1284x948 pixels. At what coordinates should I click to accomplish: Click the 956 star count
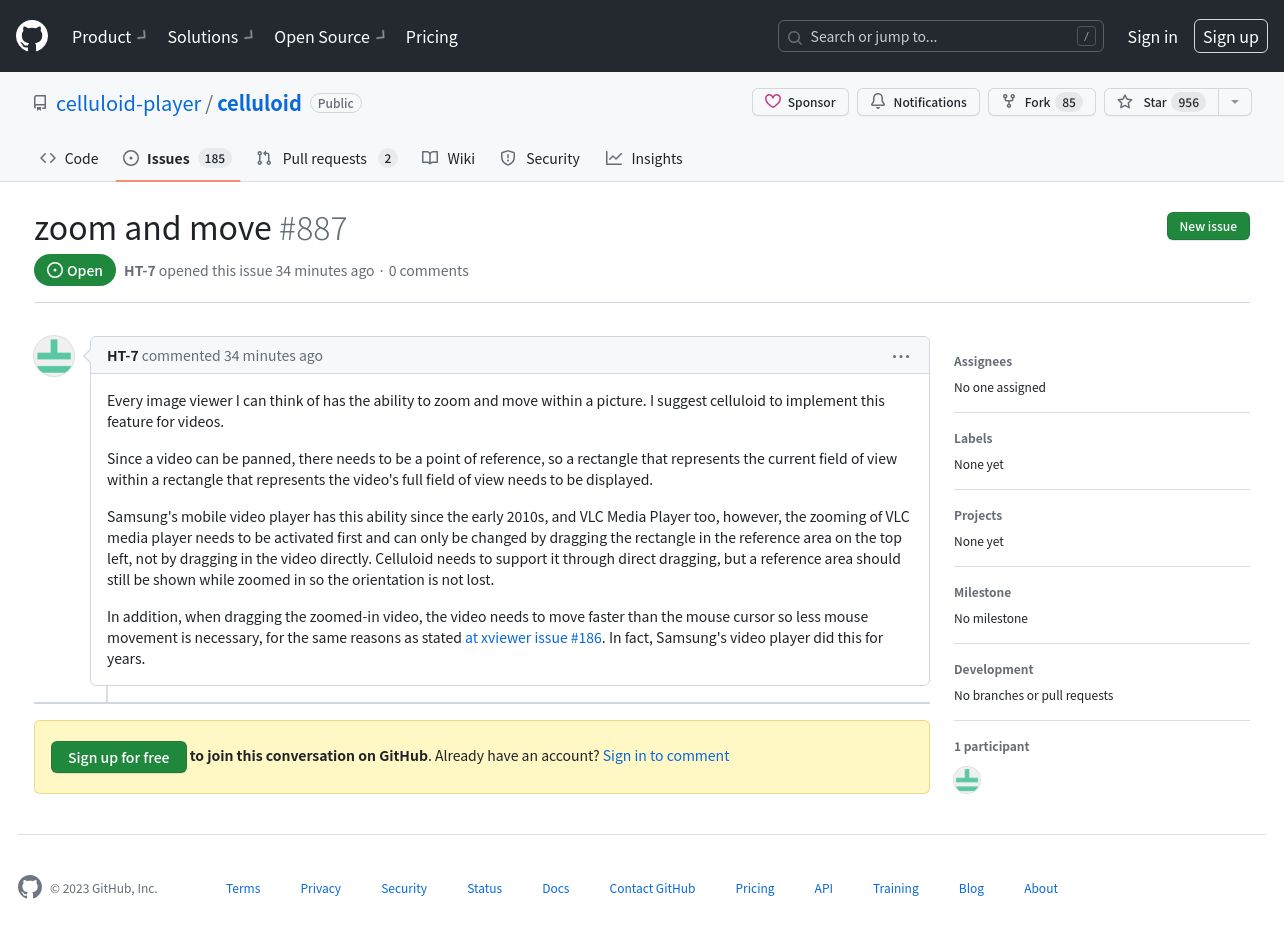(1189, 102)
